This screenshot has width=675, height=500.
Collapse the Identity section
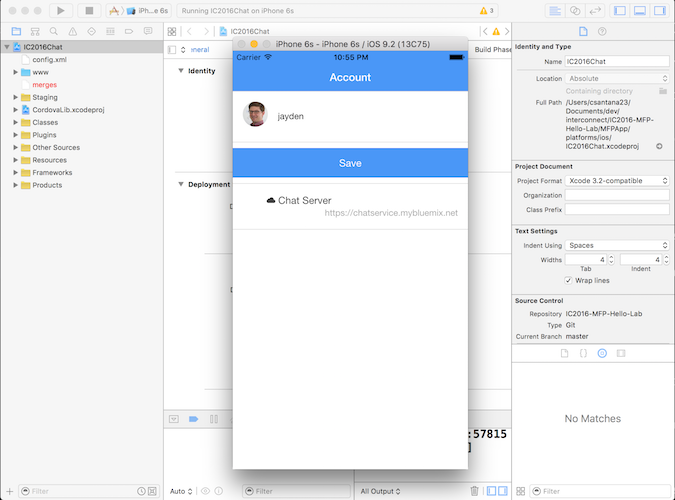[x=181, y=71]
